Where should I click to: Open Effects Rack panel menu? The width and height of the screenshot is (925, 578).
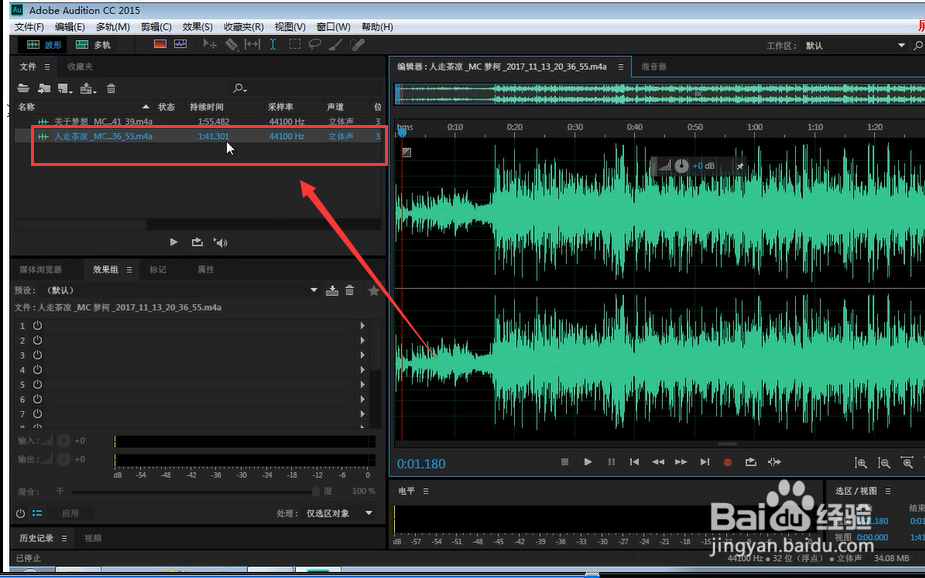[129, 270]
